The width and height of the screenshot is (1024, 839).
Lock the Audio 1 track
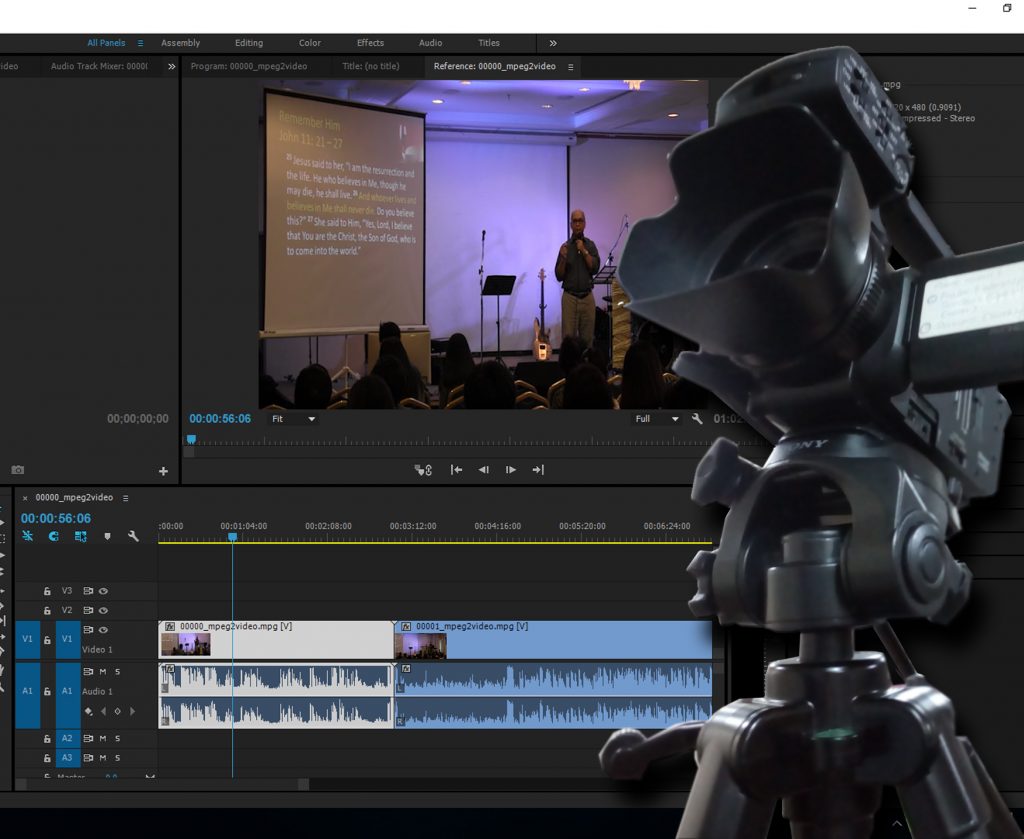[x=47, y=691]
